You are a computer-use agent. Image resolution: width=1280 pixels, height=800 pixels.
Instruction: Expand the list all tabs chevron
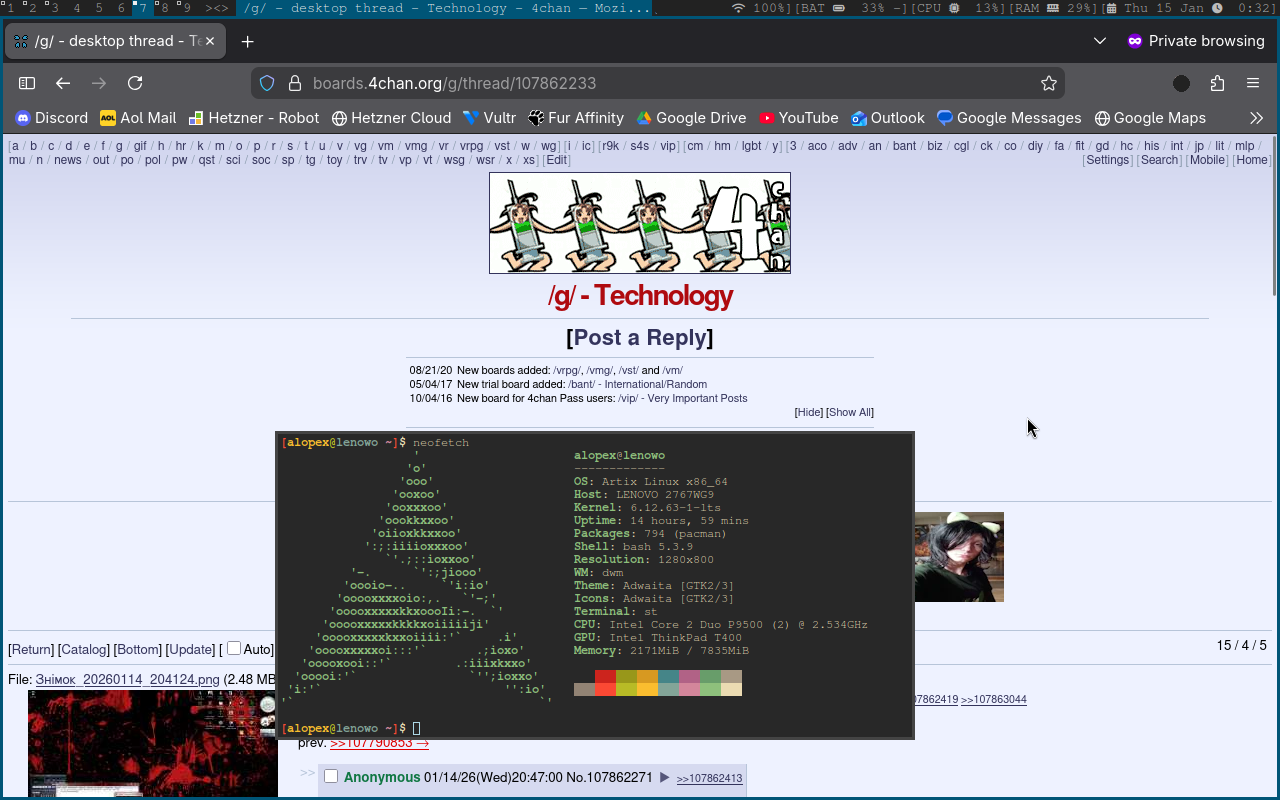tap(1100, 41)
